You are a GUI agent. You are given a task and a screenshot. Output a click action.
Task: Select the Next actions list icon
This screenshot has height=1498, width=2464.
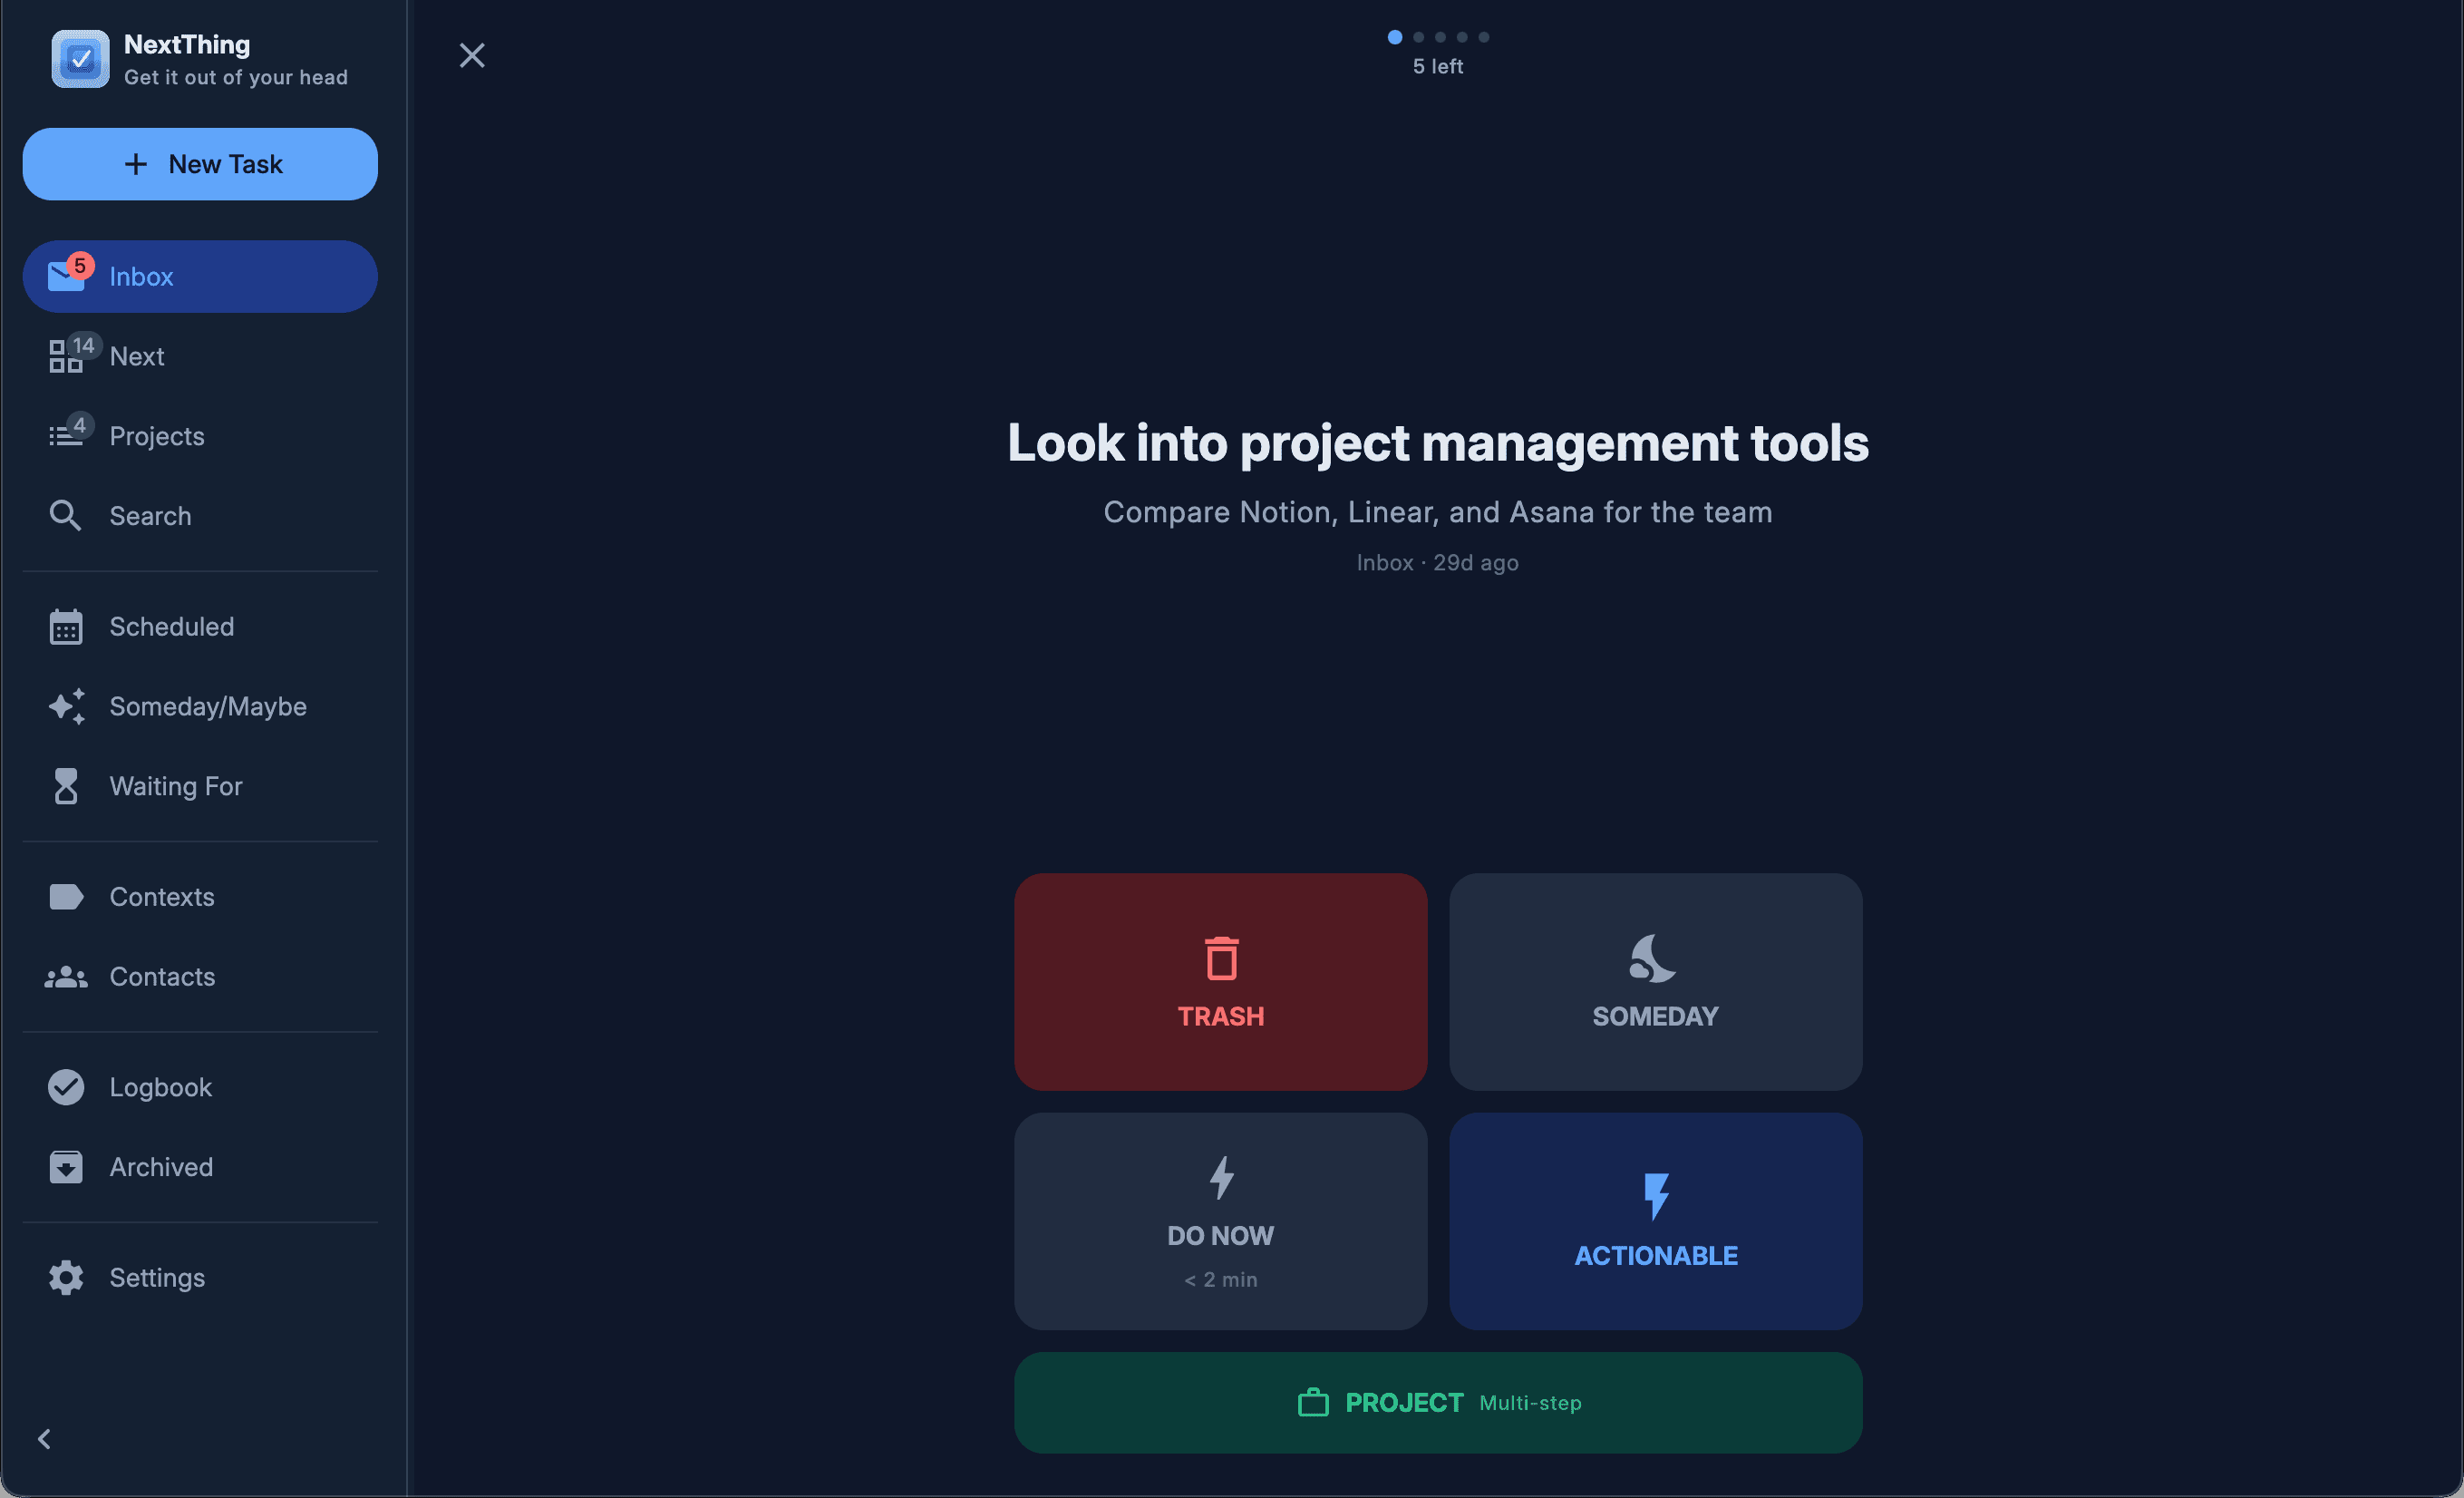tap(66, 356)
